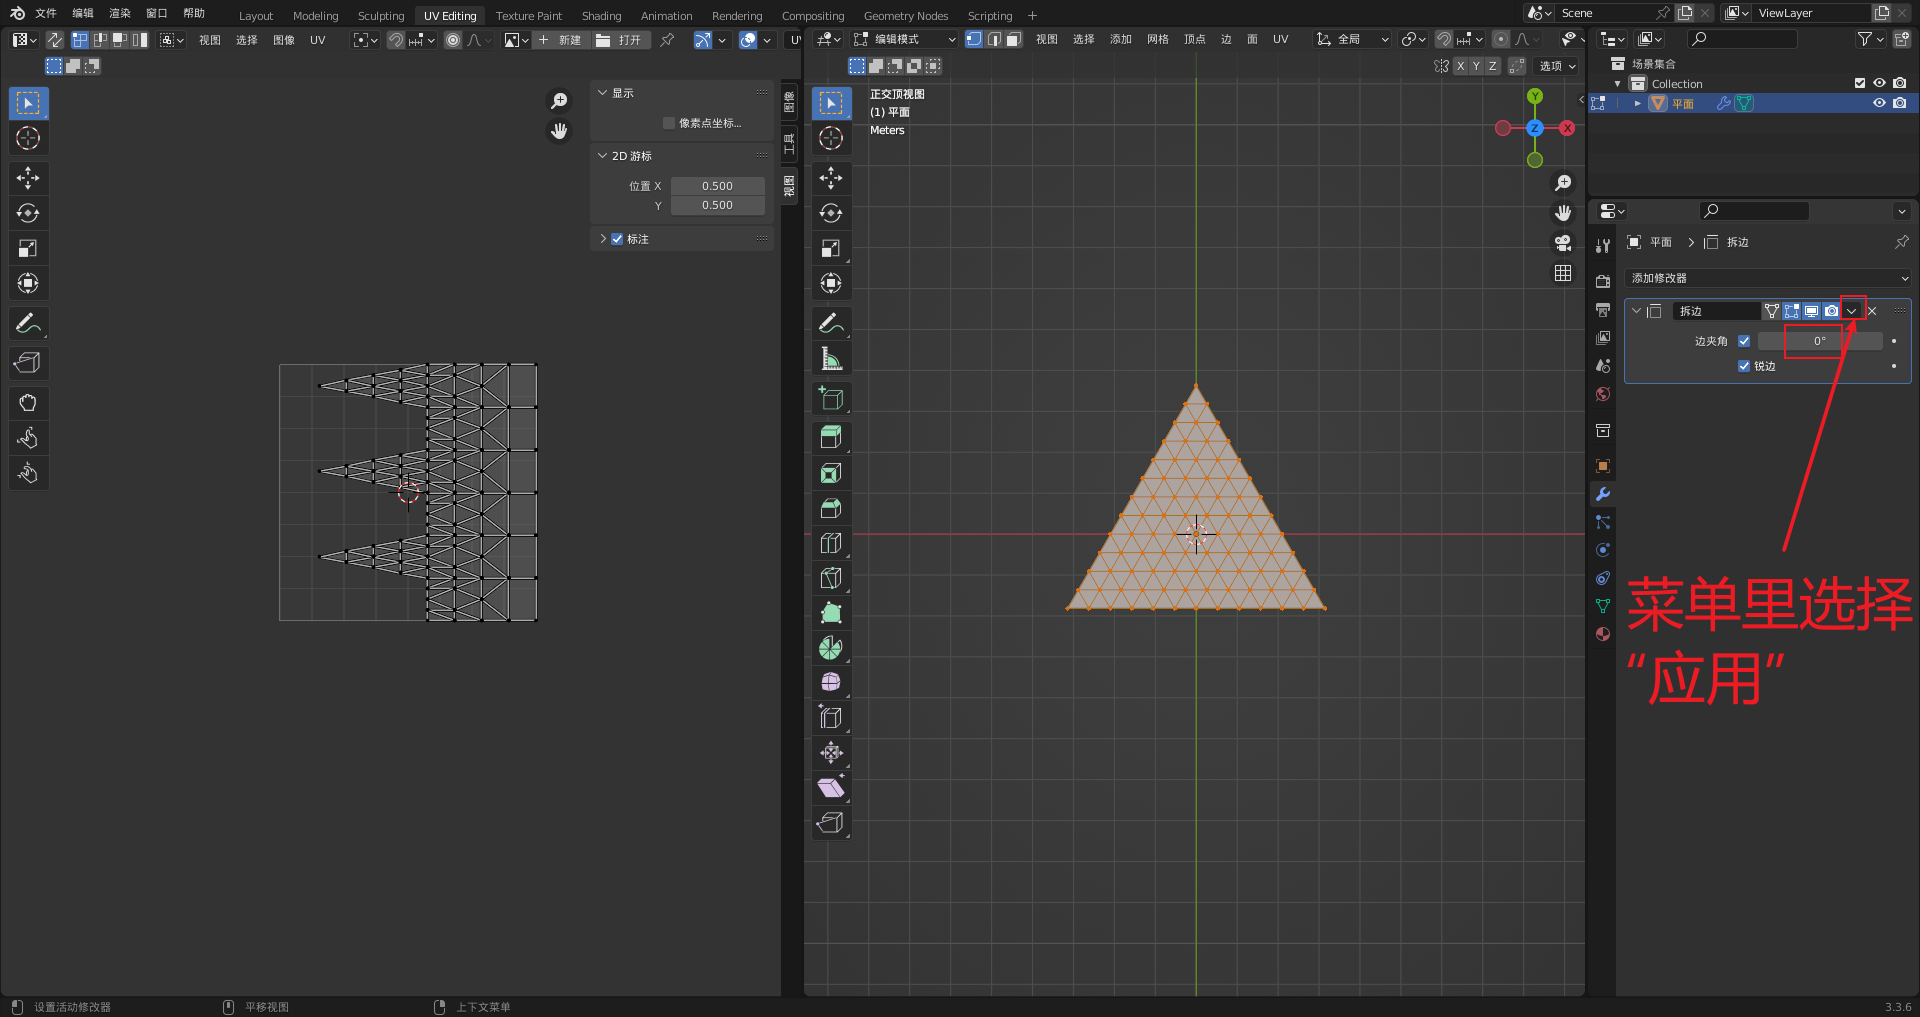
Task: Open the 文件 menu
Action: tap(46, 13)
